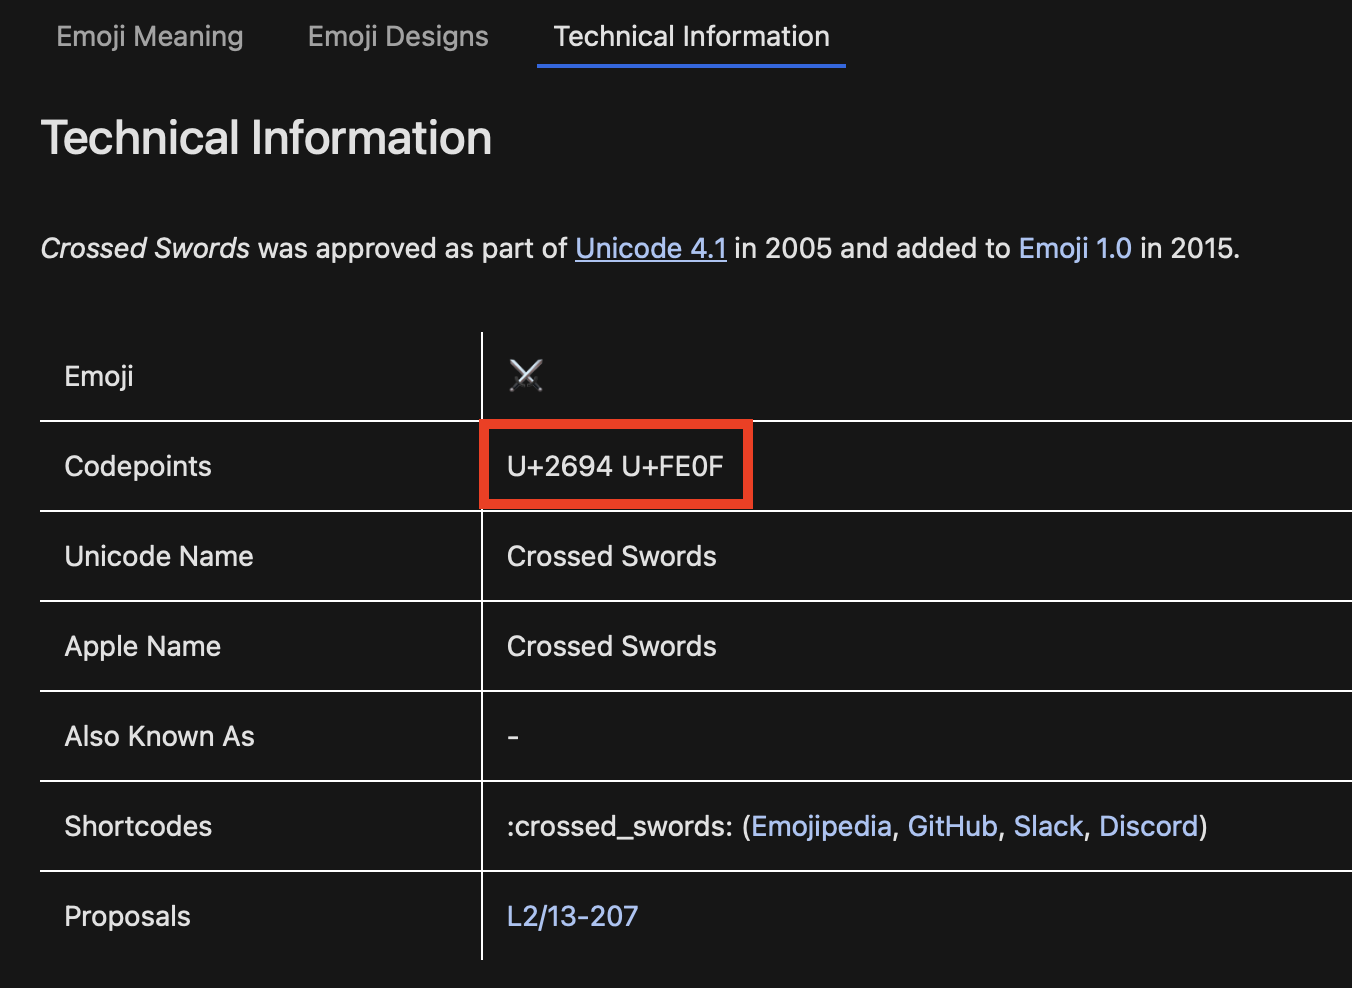Click the Also Known As label

pos(160,736)
